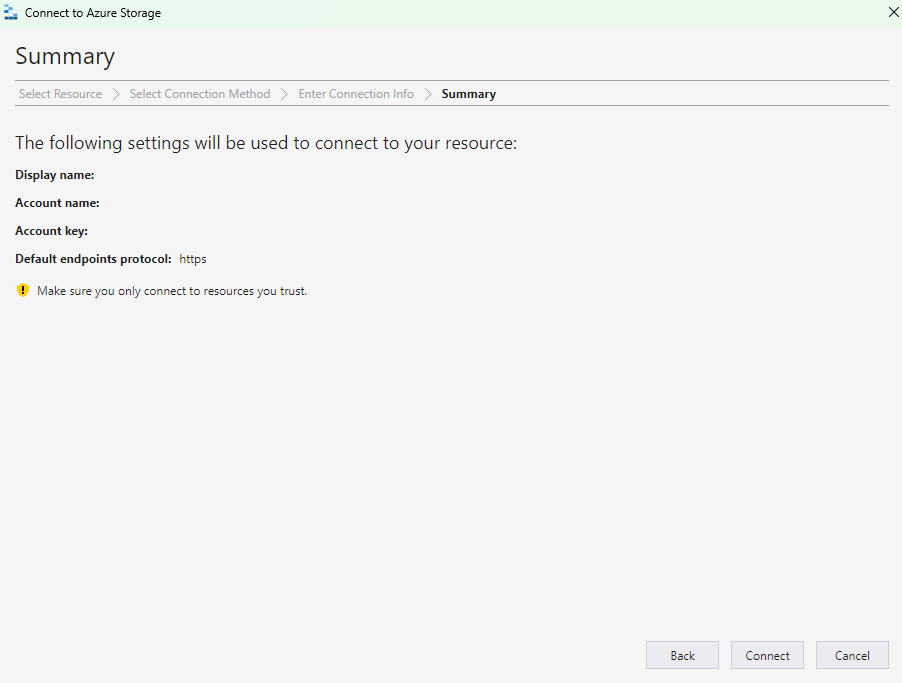
Task: Jump to Select Connection Method step
Action: [x=200, y=94]
